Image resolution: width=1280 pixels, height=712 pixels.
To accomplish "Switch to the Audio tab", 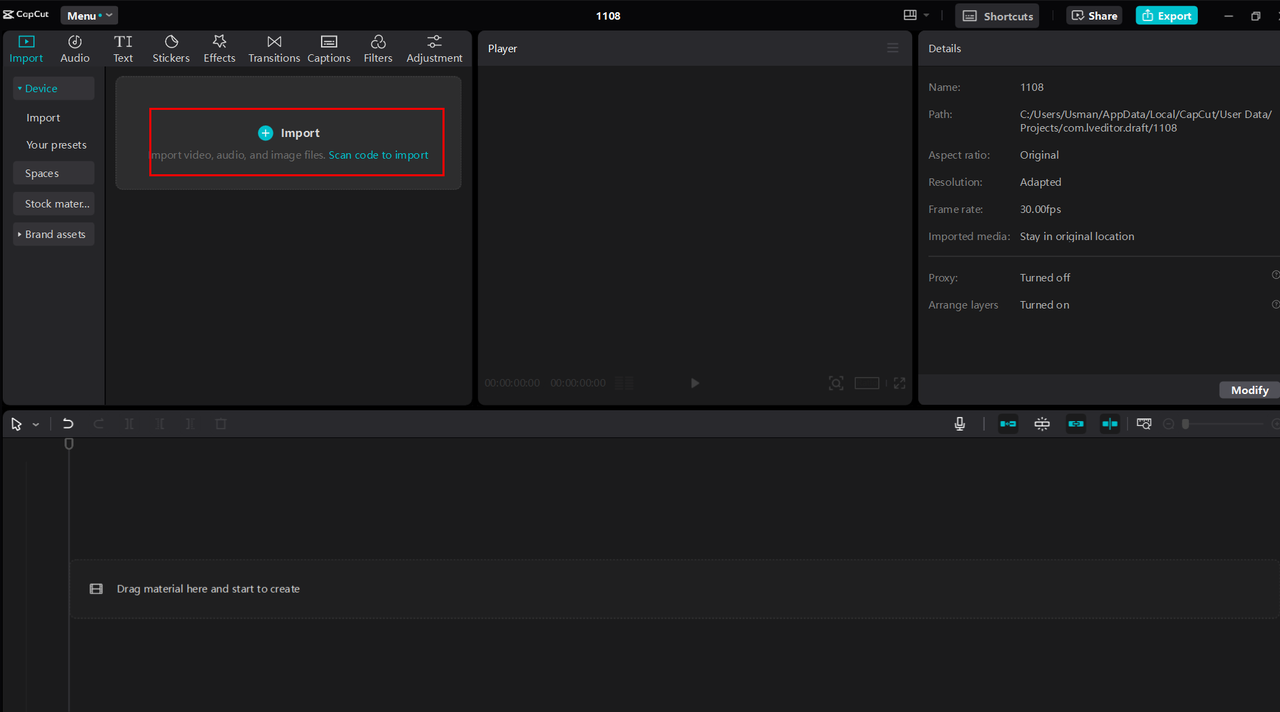I will click(75, 49).
